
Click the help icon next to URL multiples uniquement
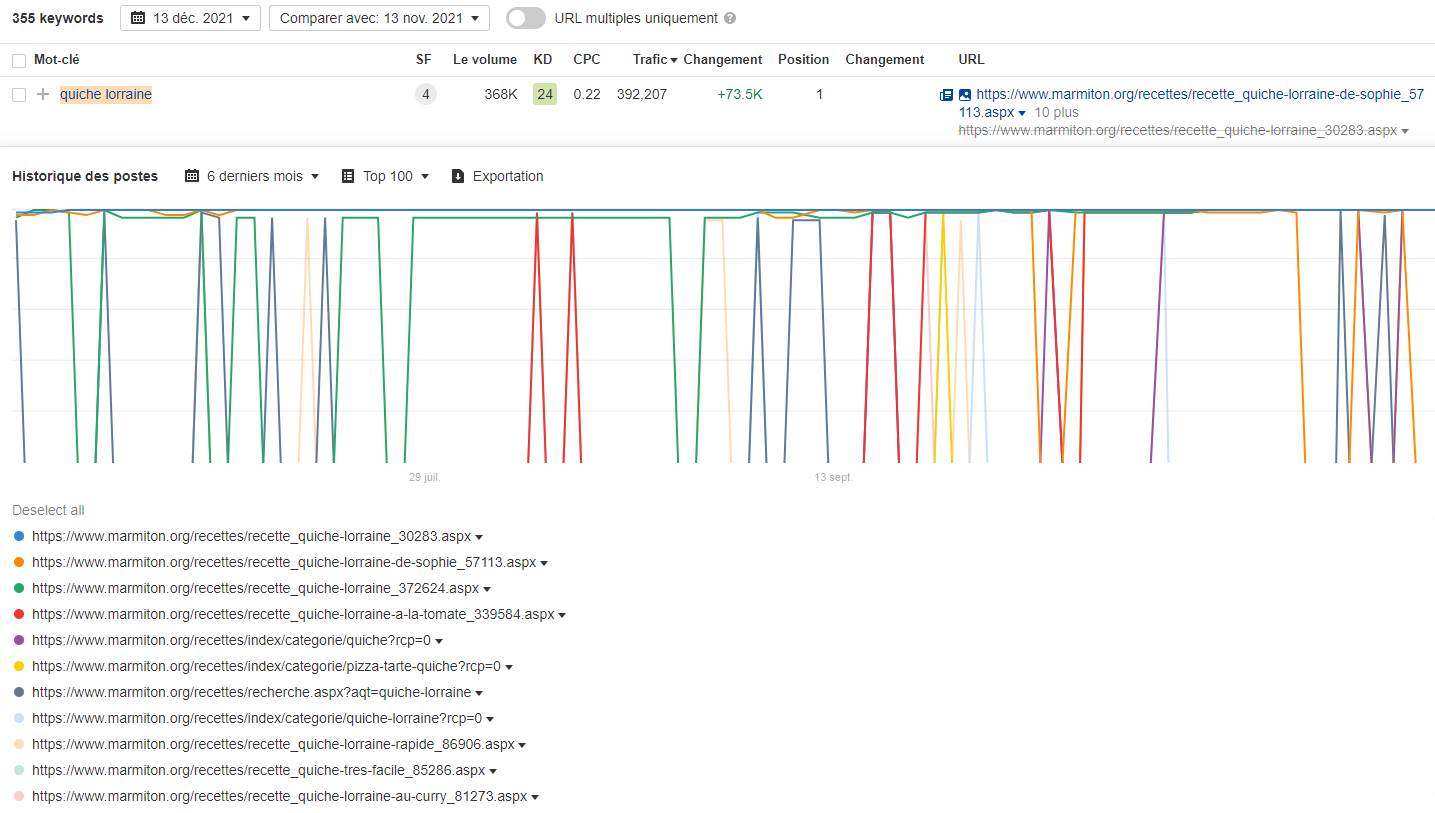[x=730, y=18]
